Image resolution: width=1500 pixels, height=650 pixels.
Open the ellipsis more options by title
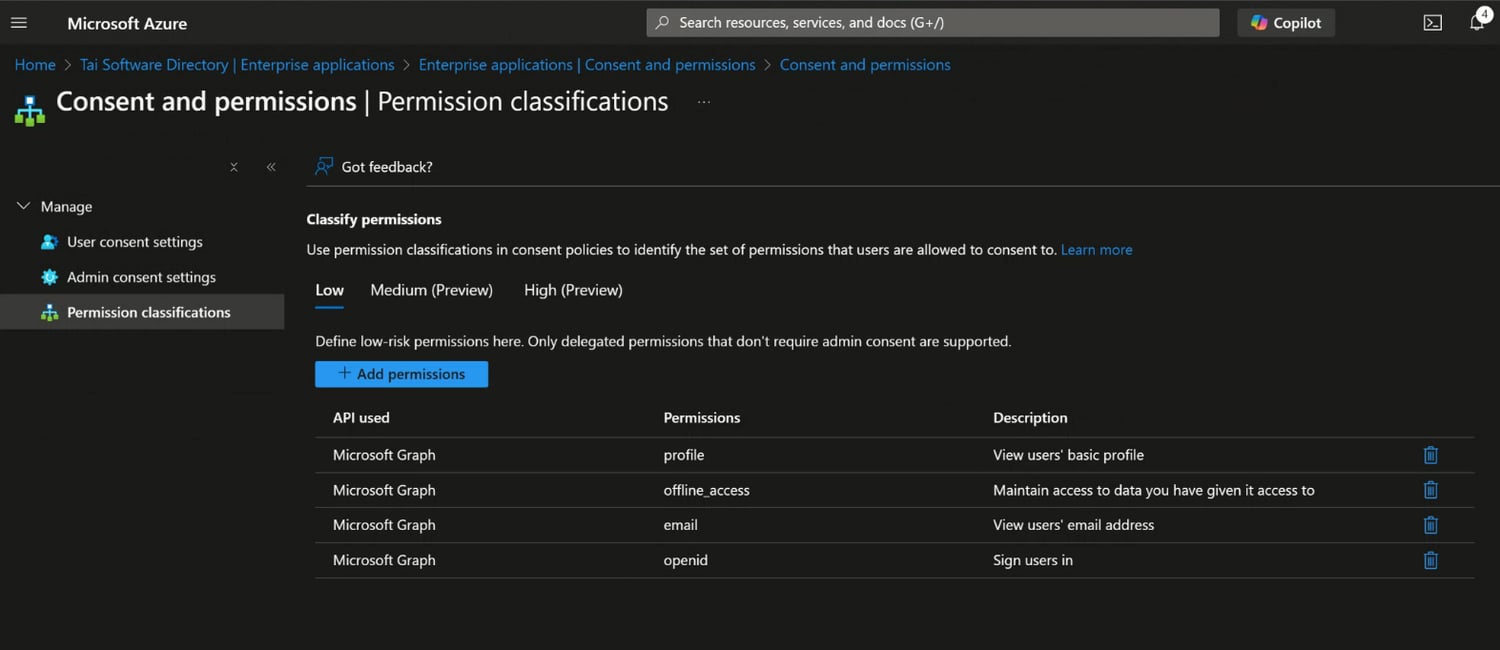[x=704, y=102]
